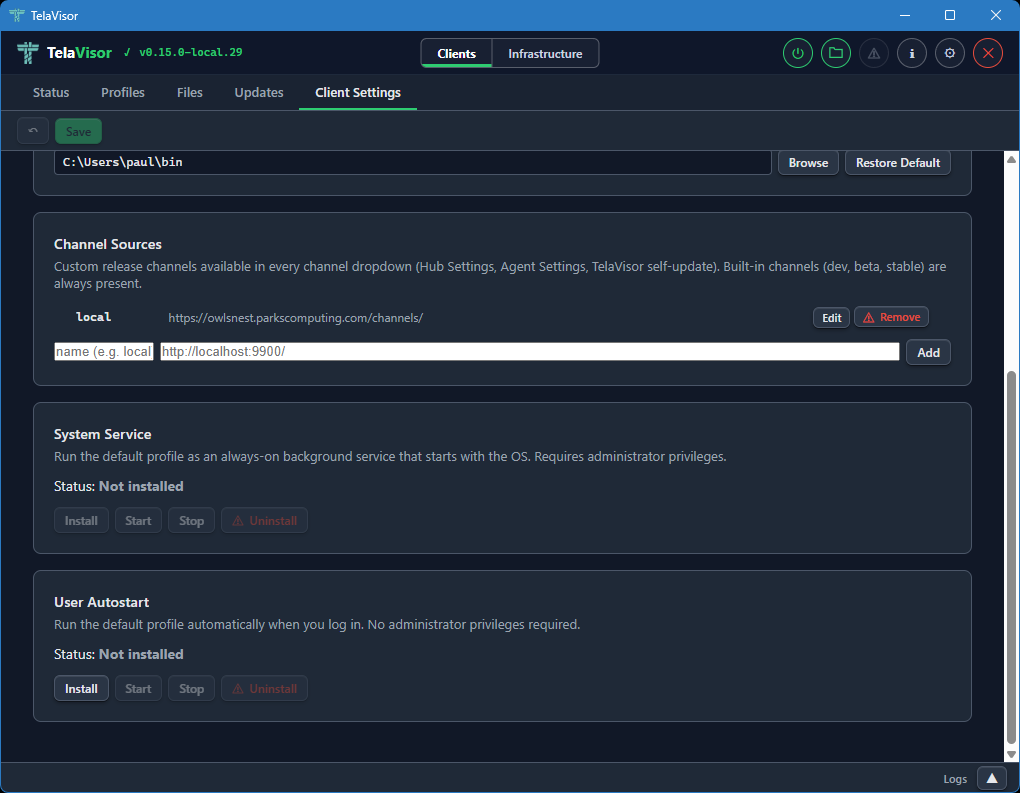Minimize the TelaVisor window
The height and width of the screenshot is (793, 1020).
coord(905,15)
